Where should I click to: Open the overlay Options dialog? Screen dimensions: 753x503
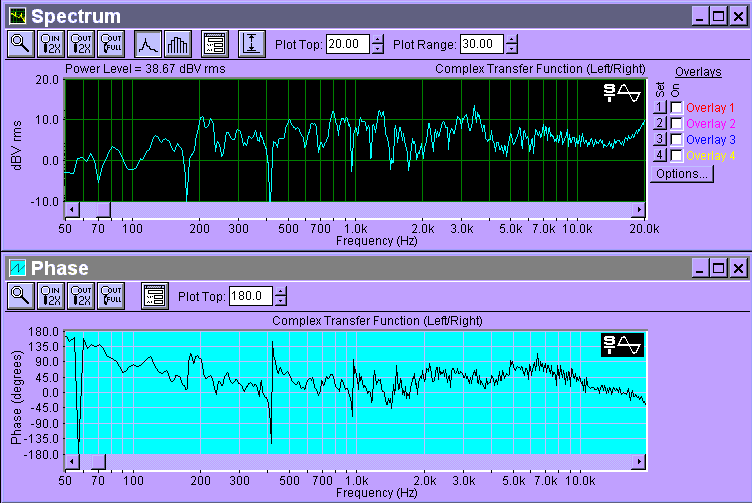pos(681,173)
